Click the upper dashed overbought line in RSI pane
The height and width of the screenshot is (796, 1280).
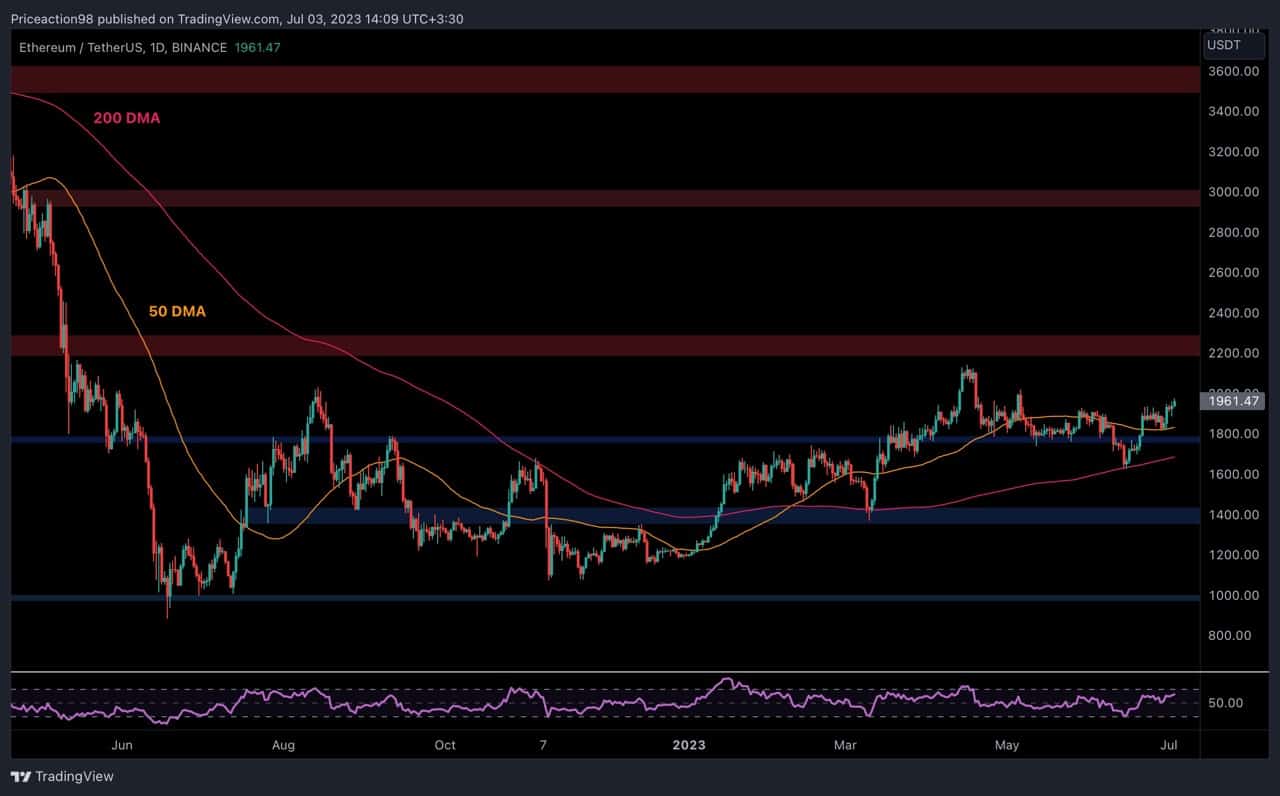[x=600, y=689]
